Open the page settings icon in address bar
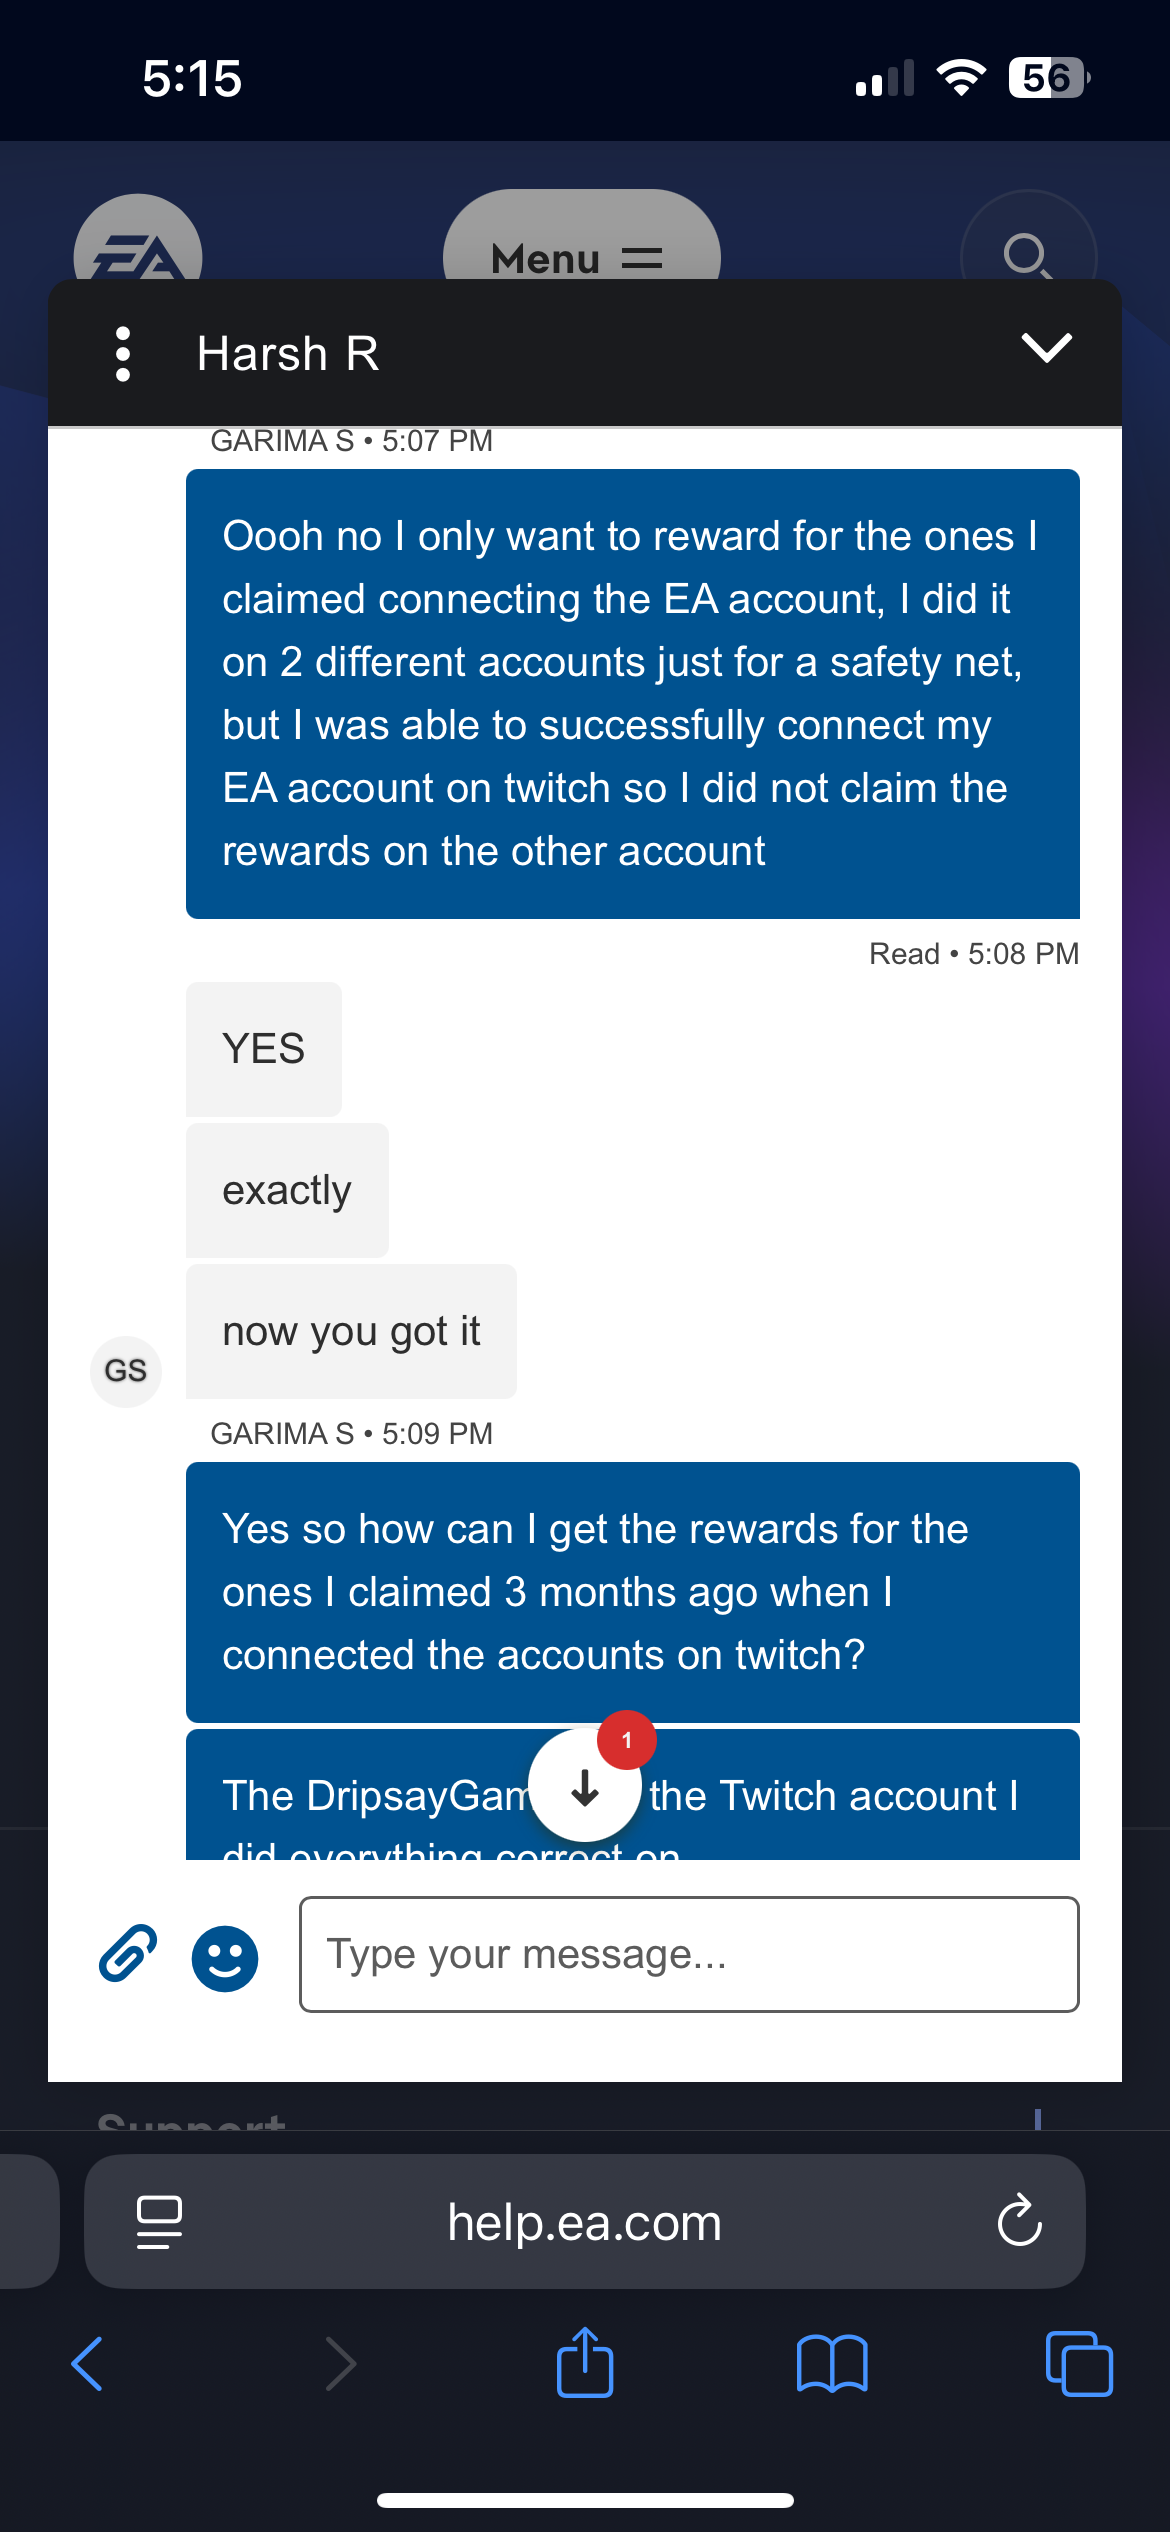 coord(159,2221)
